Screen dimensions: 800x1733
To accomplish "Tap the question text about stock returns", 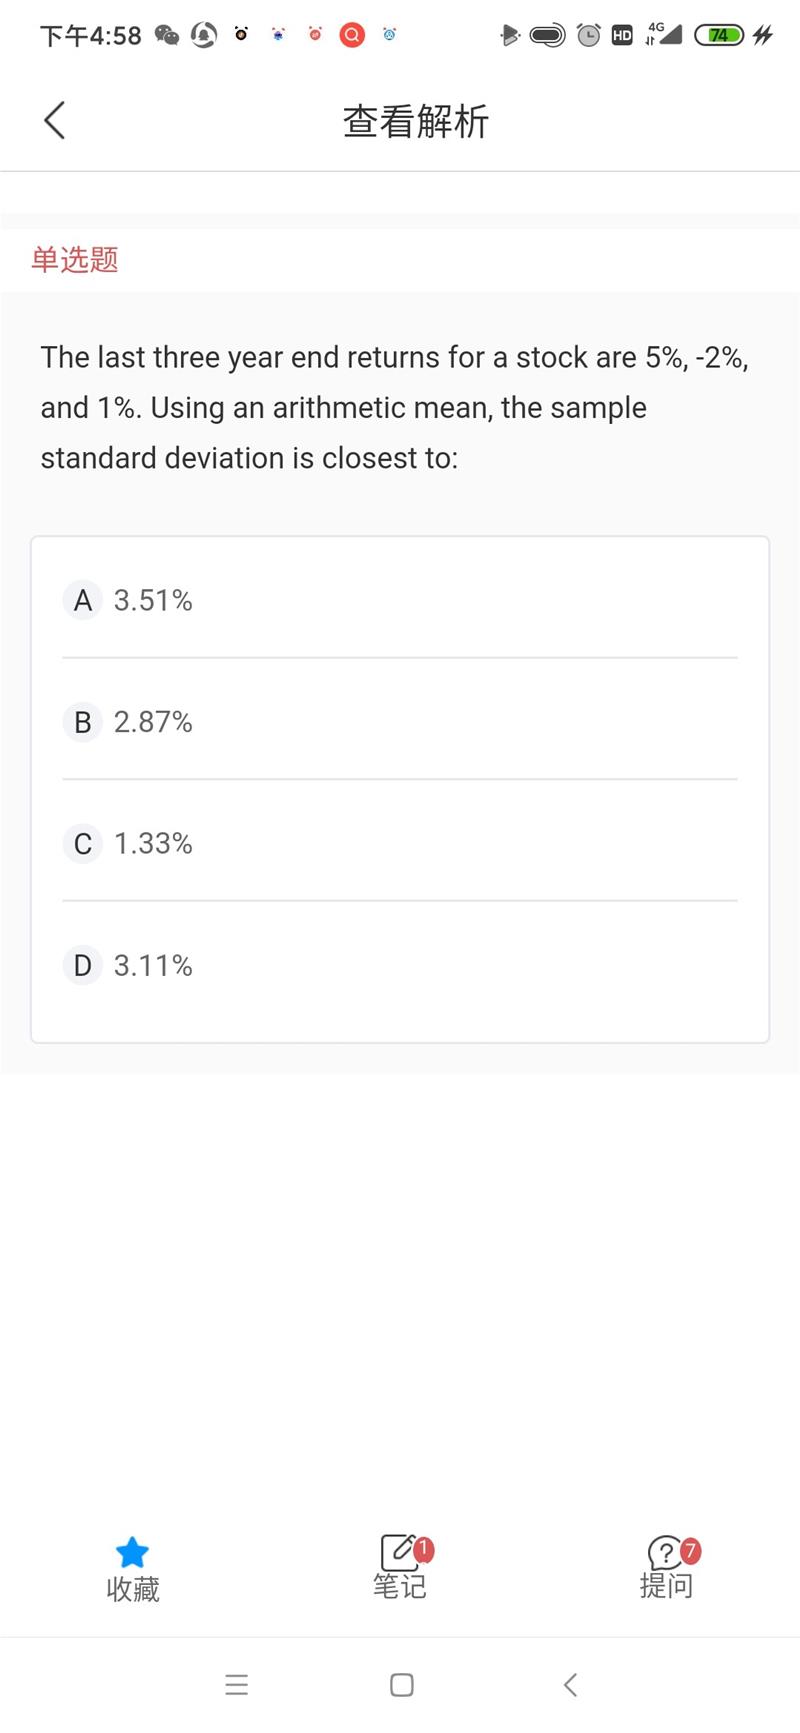I will pos(395,407).
